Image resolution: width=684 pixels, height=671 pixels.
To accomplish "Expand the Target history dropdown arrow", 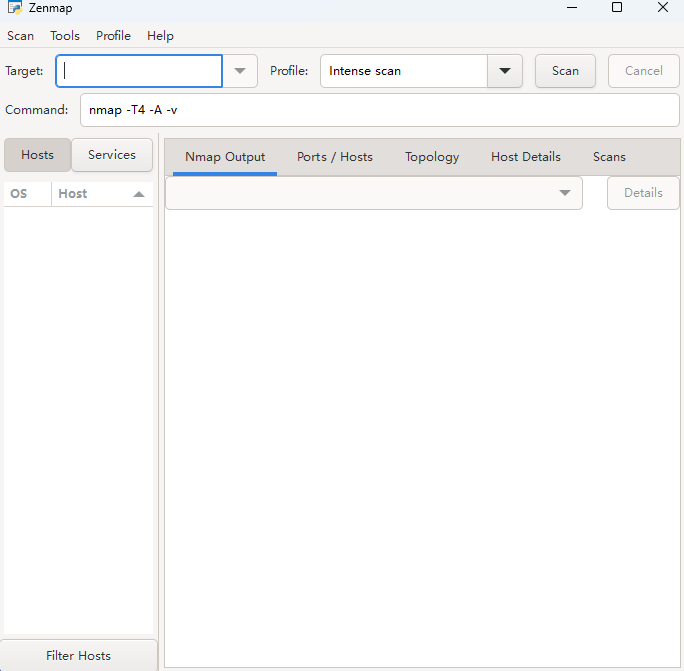I will [x=240, y=71].
